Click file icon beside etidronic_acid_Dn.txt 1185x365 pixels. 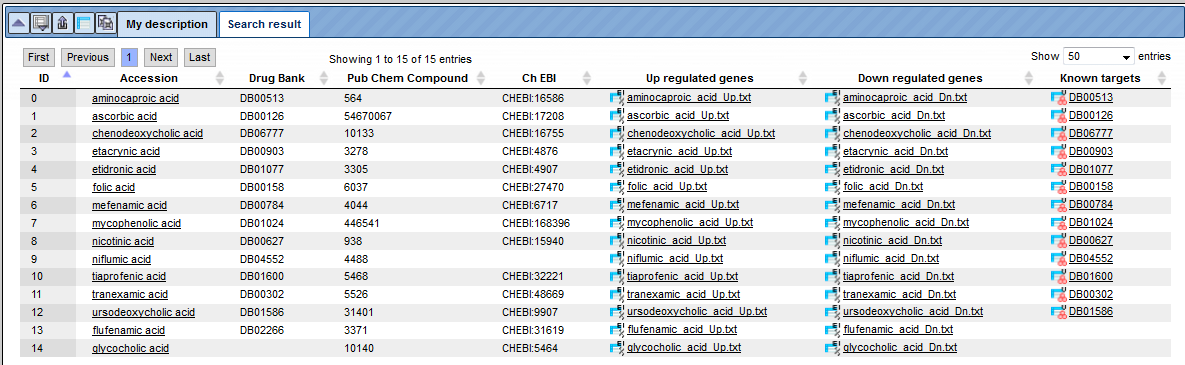pyautogui.click(x=833, y=169)
